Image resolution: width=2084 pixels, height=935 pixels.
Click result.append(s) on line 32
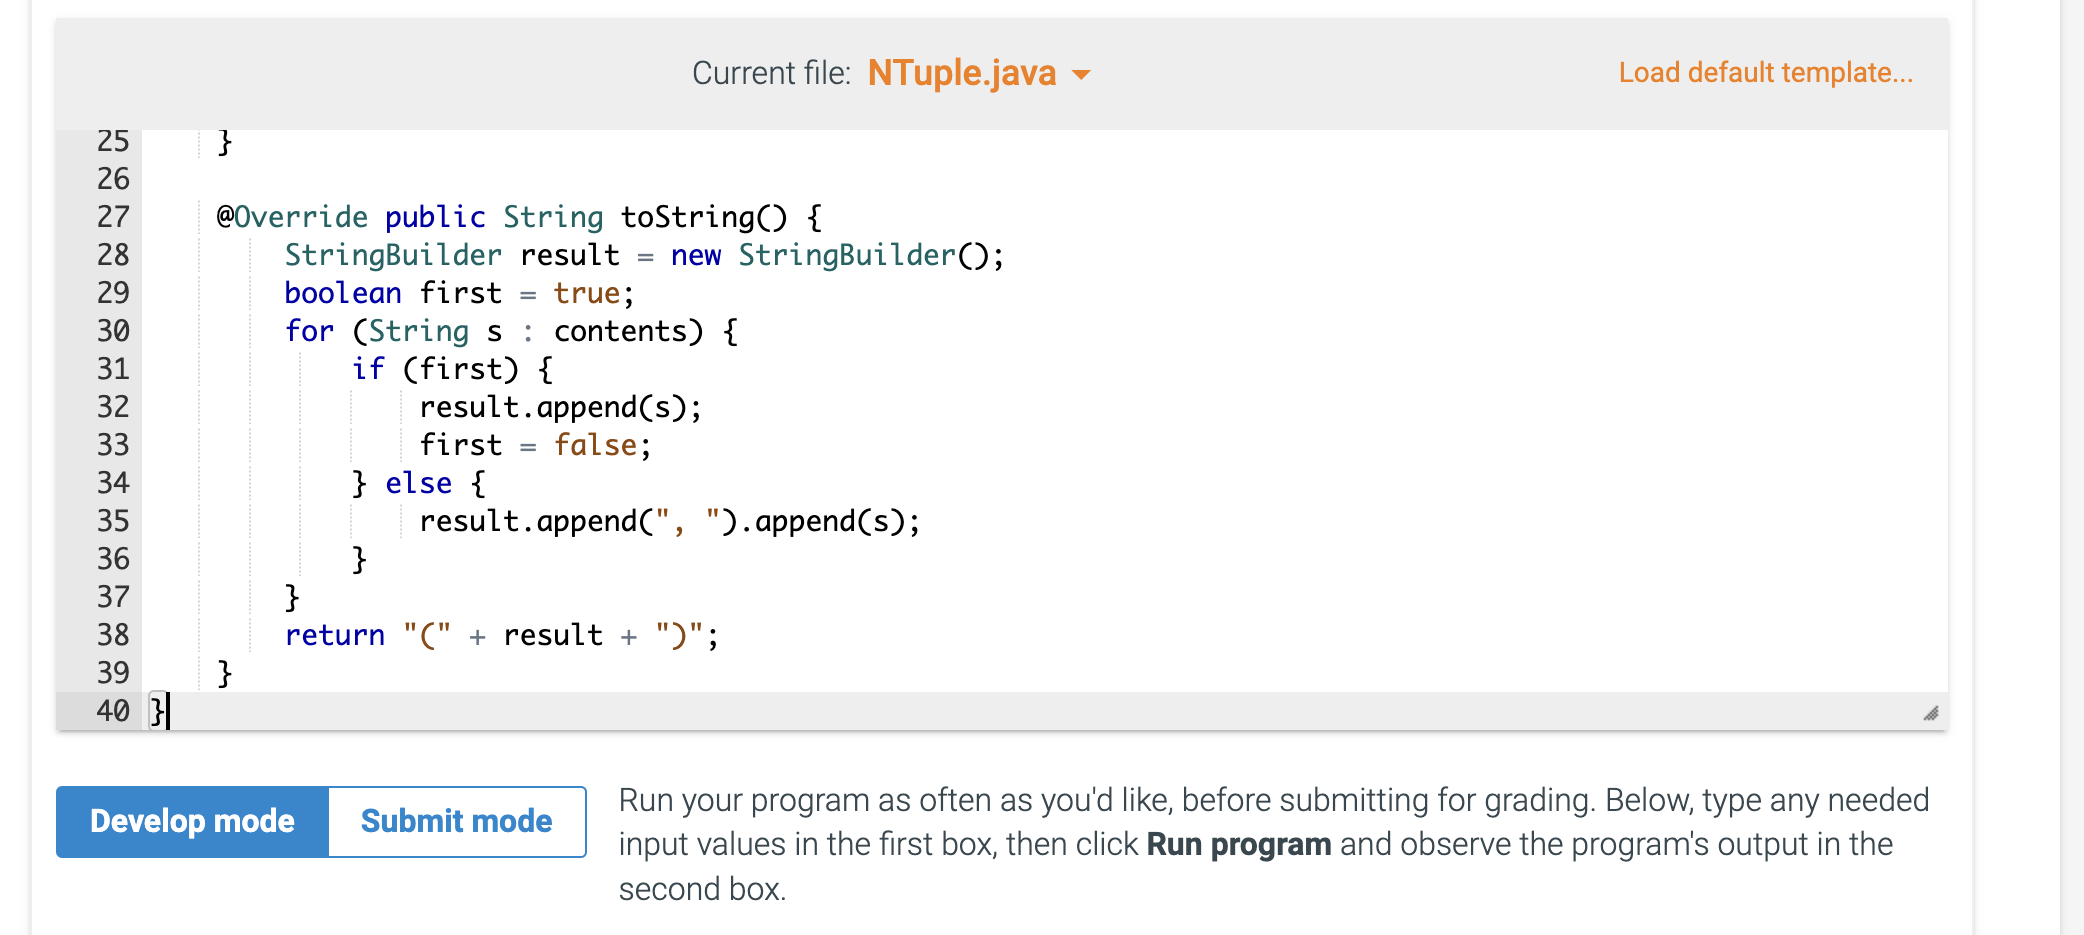560,407
